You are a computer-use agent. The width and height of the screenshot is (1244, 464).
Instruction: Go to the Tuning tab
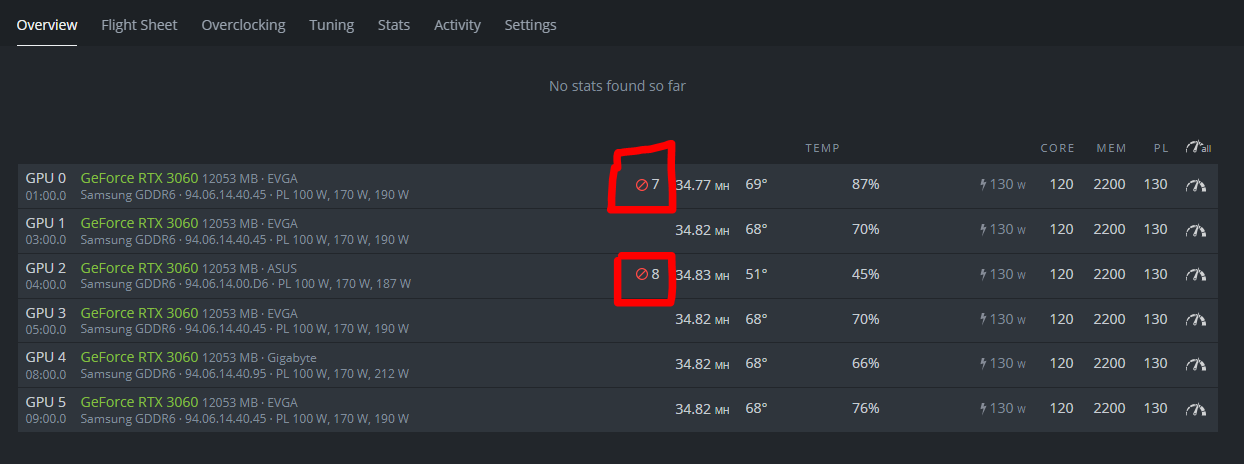pos(331,25)
